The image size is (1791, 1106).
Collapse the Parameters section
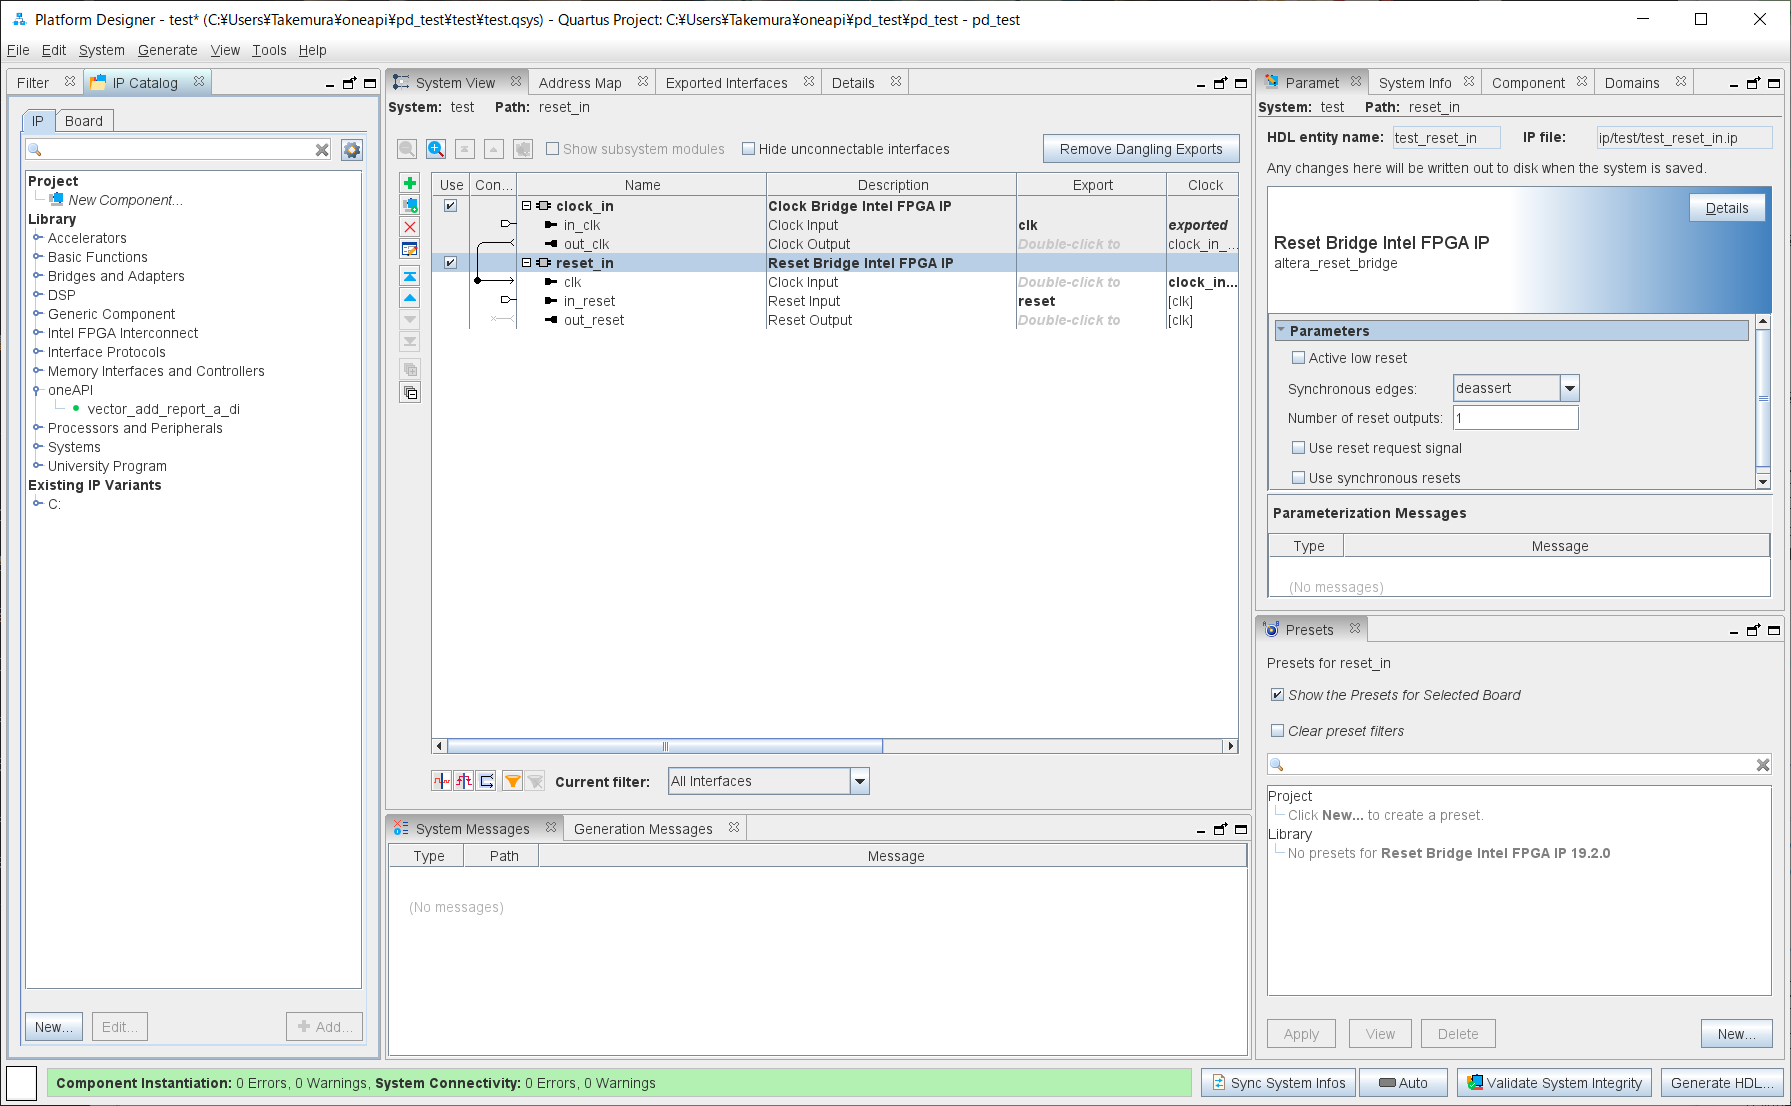(x=1281, y=330)
